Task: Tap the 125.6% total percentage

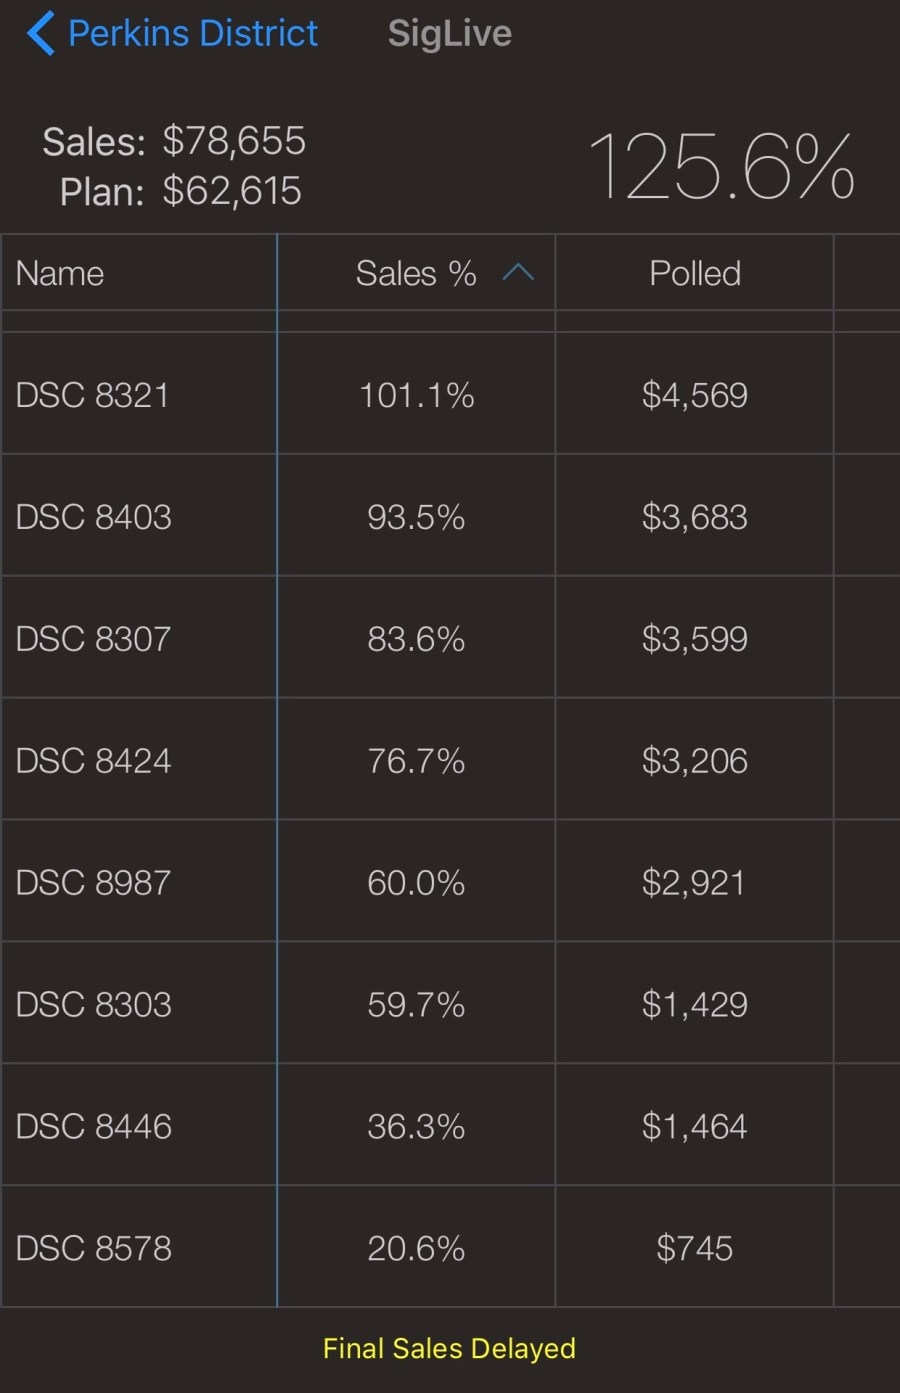Action: tap(721, 167)
